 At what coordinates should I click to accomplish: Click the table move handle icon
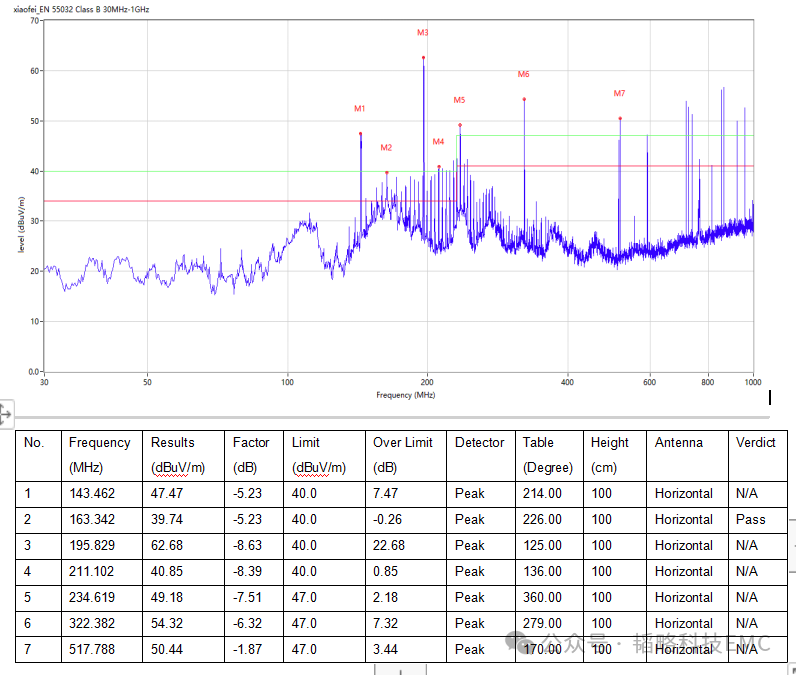click(5, 412)
